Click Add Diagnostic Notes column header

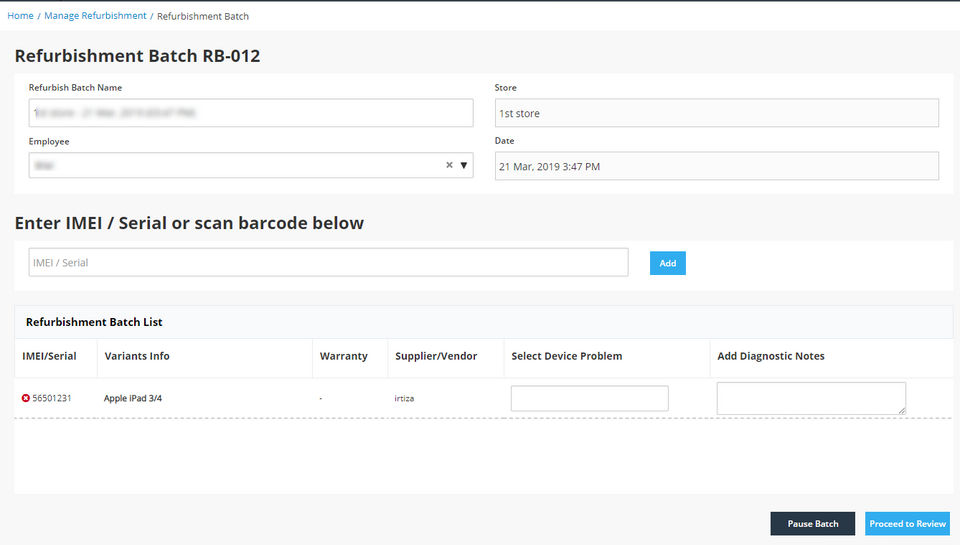(x=771, y=356)
